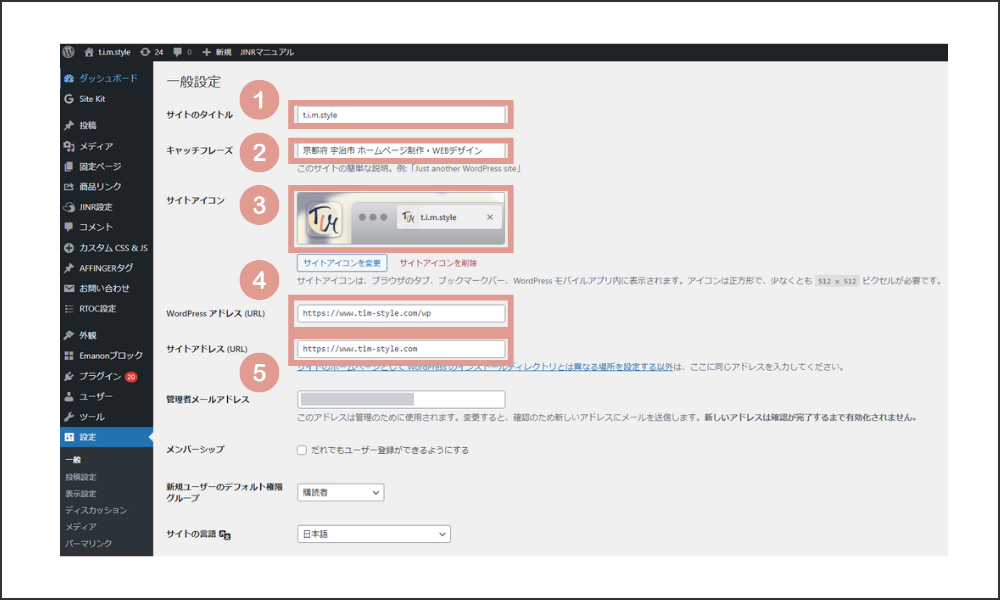Select 表示設定 submenu item
Viewport: 1000px width, 600px height.
[x=80, y=494]
